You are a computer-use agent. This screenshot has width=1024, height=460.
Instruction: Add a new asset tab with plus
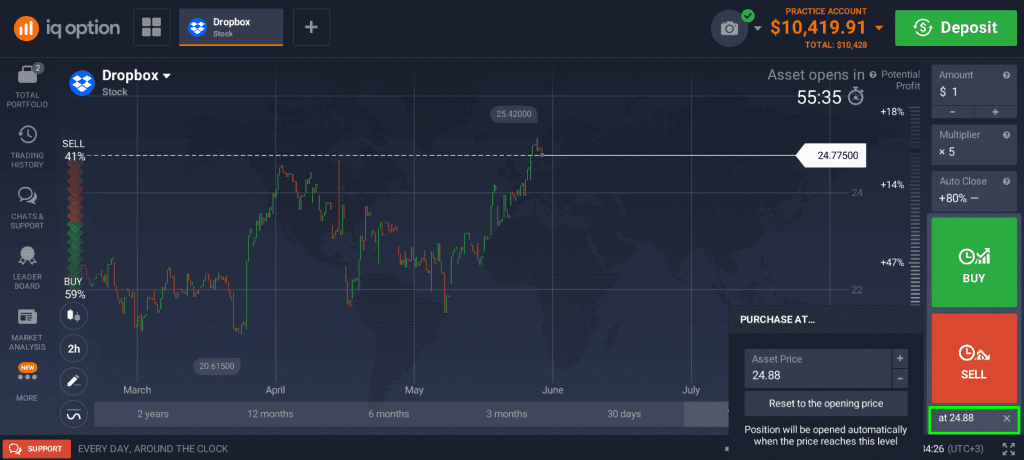(312, 27)
